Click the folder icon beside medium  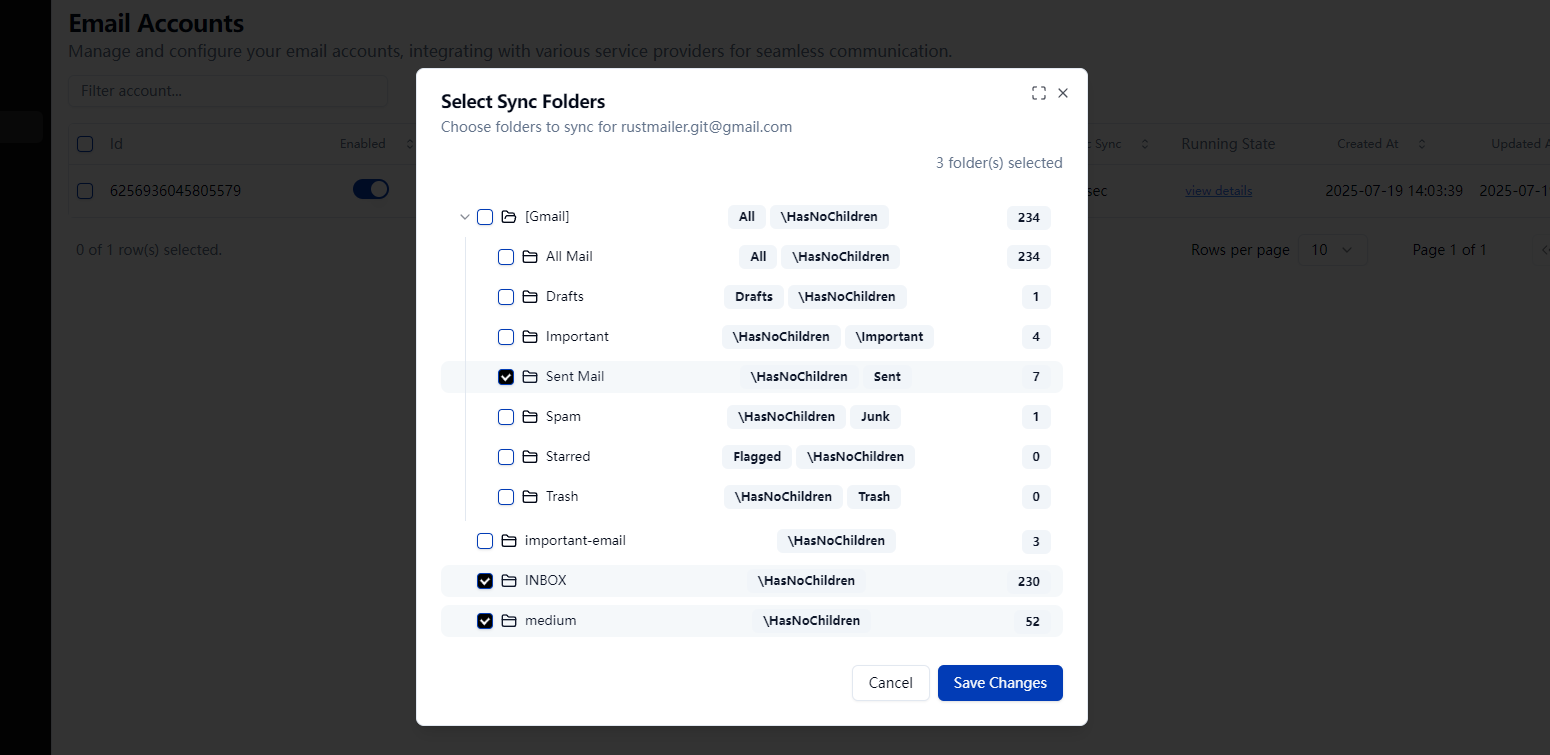click(x=509, y=621)
